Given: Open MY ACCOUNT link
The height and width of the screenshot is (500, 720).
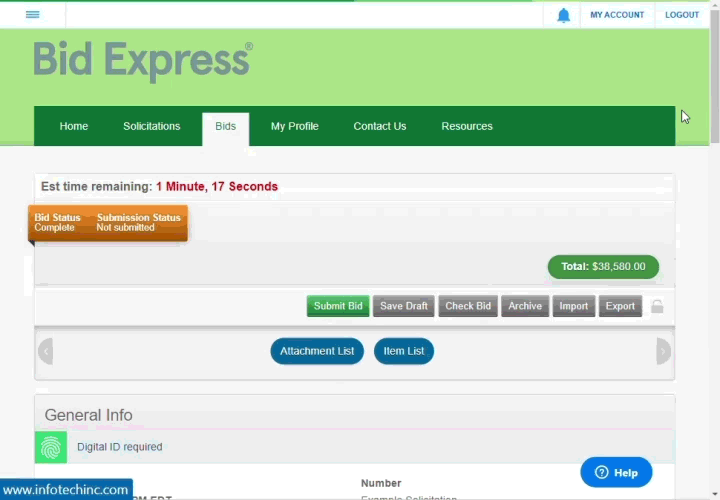Looking at the screenshot, I should [617, 15].
